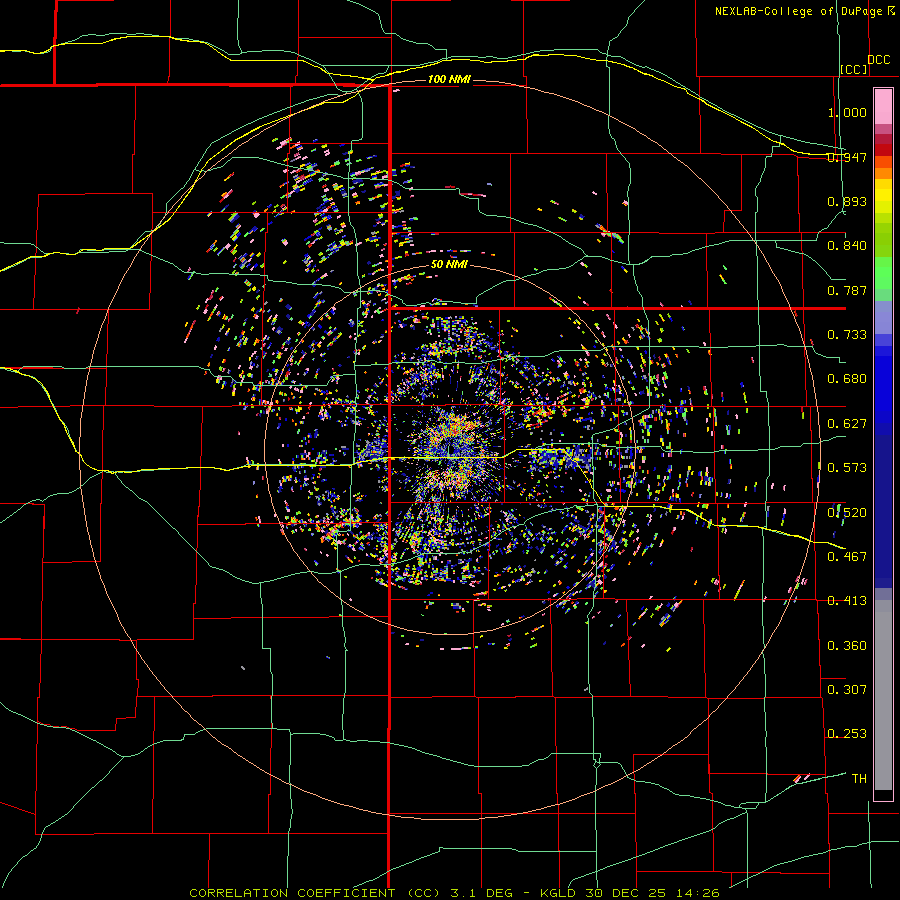Click the 0.627 scale value
The image size is (900, 900).
pos(847,424)
